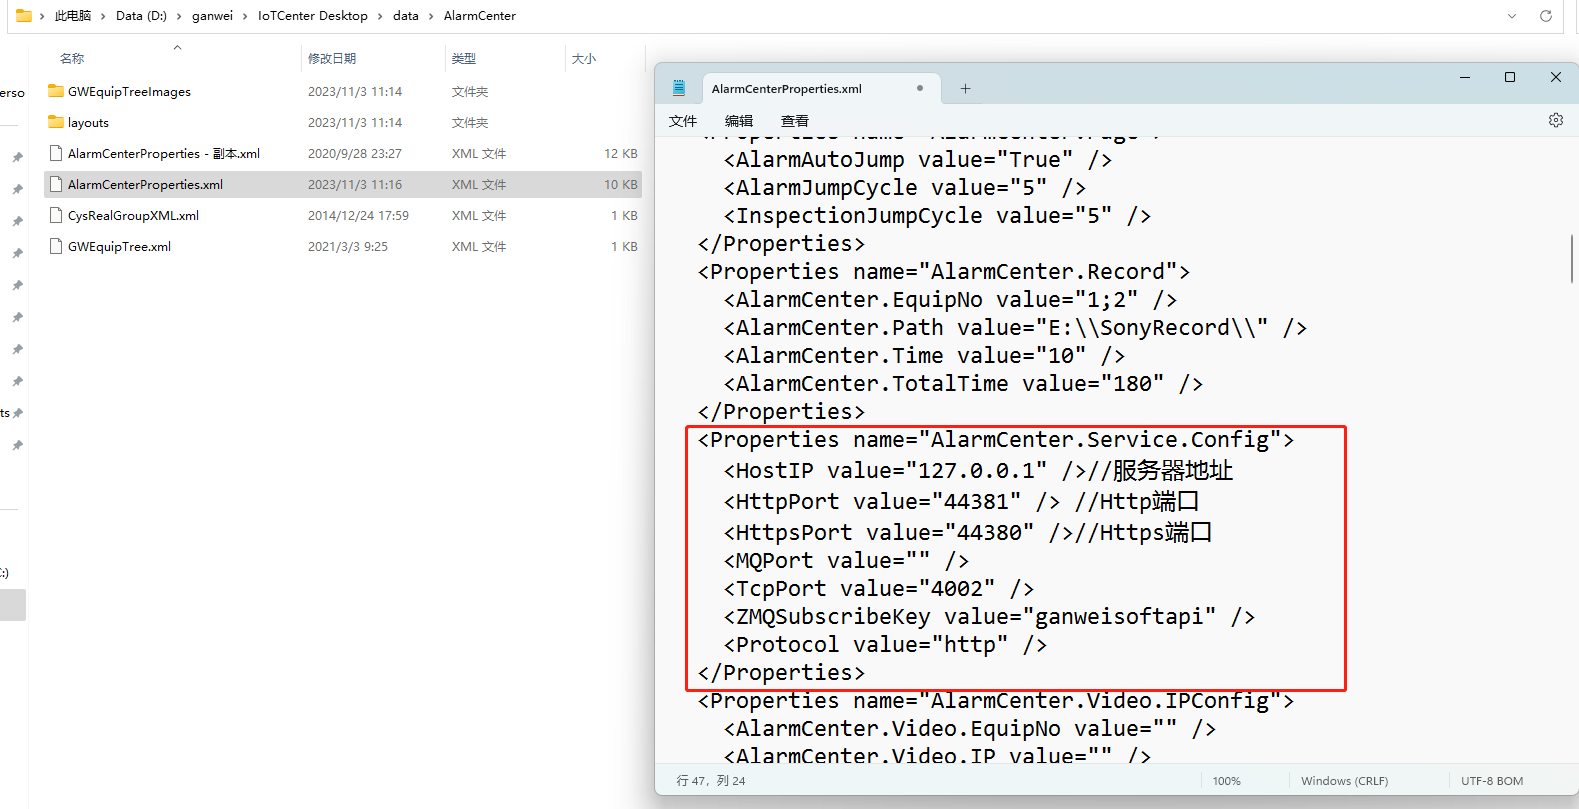Open the 文件 menu in Notepad
The height and width of the screenshot is (809, 1579).
click(x=683, y=121)
